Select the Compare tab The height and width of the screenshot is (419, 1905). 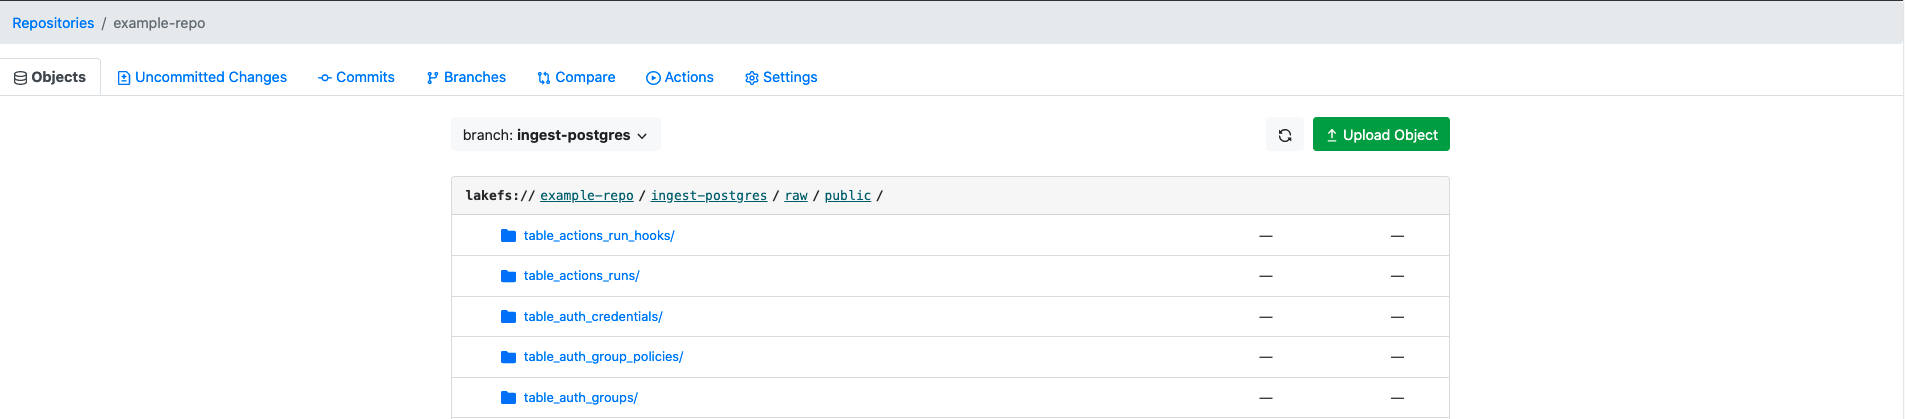576,77
